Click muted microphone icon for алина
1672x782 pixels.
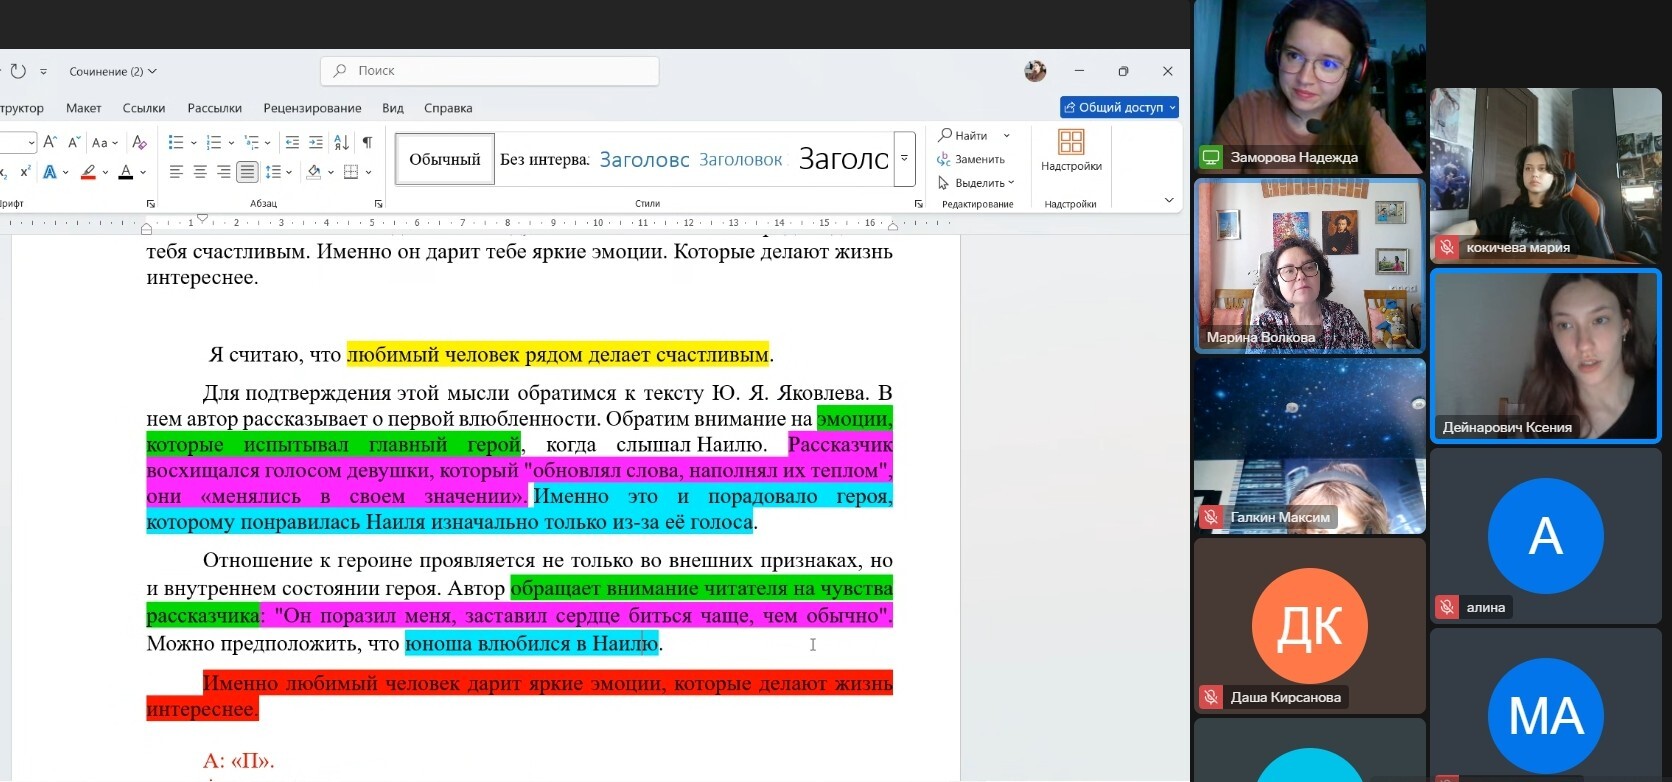pyautogui.click(x=1447, y=607)
